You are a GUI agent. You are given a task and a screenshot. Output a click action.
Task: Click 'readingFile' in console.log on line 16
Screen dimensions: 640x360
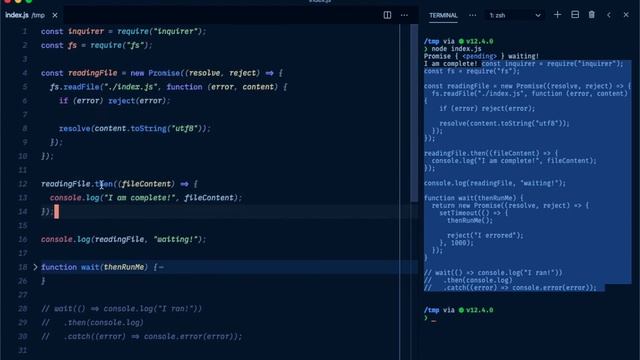119,239
